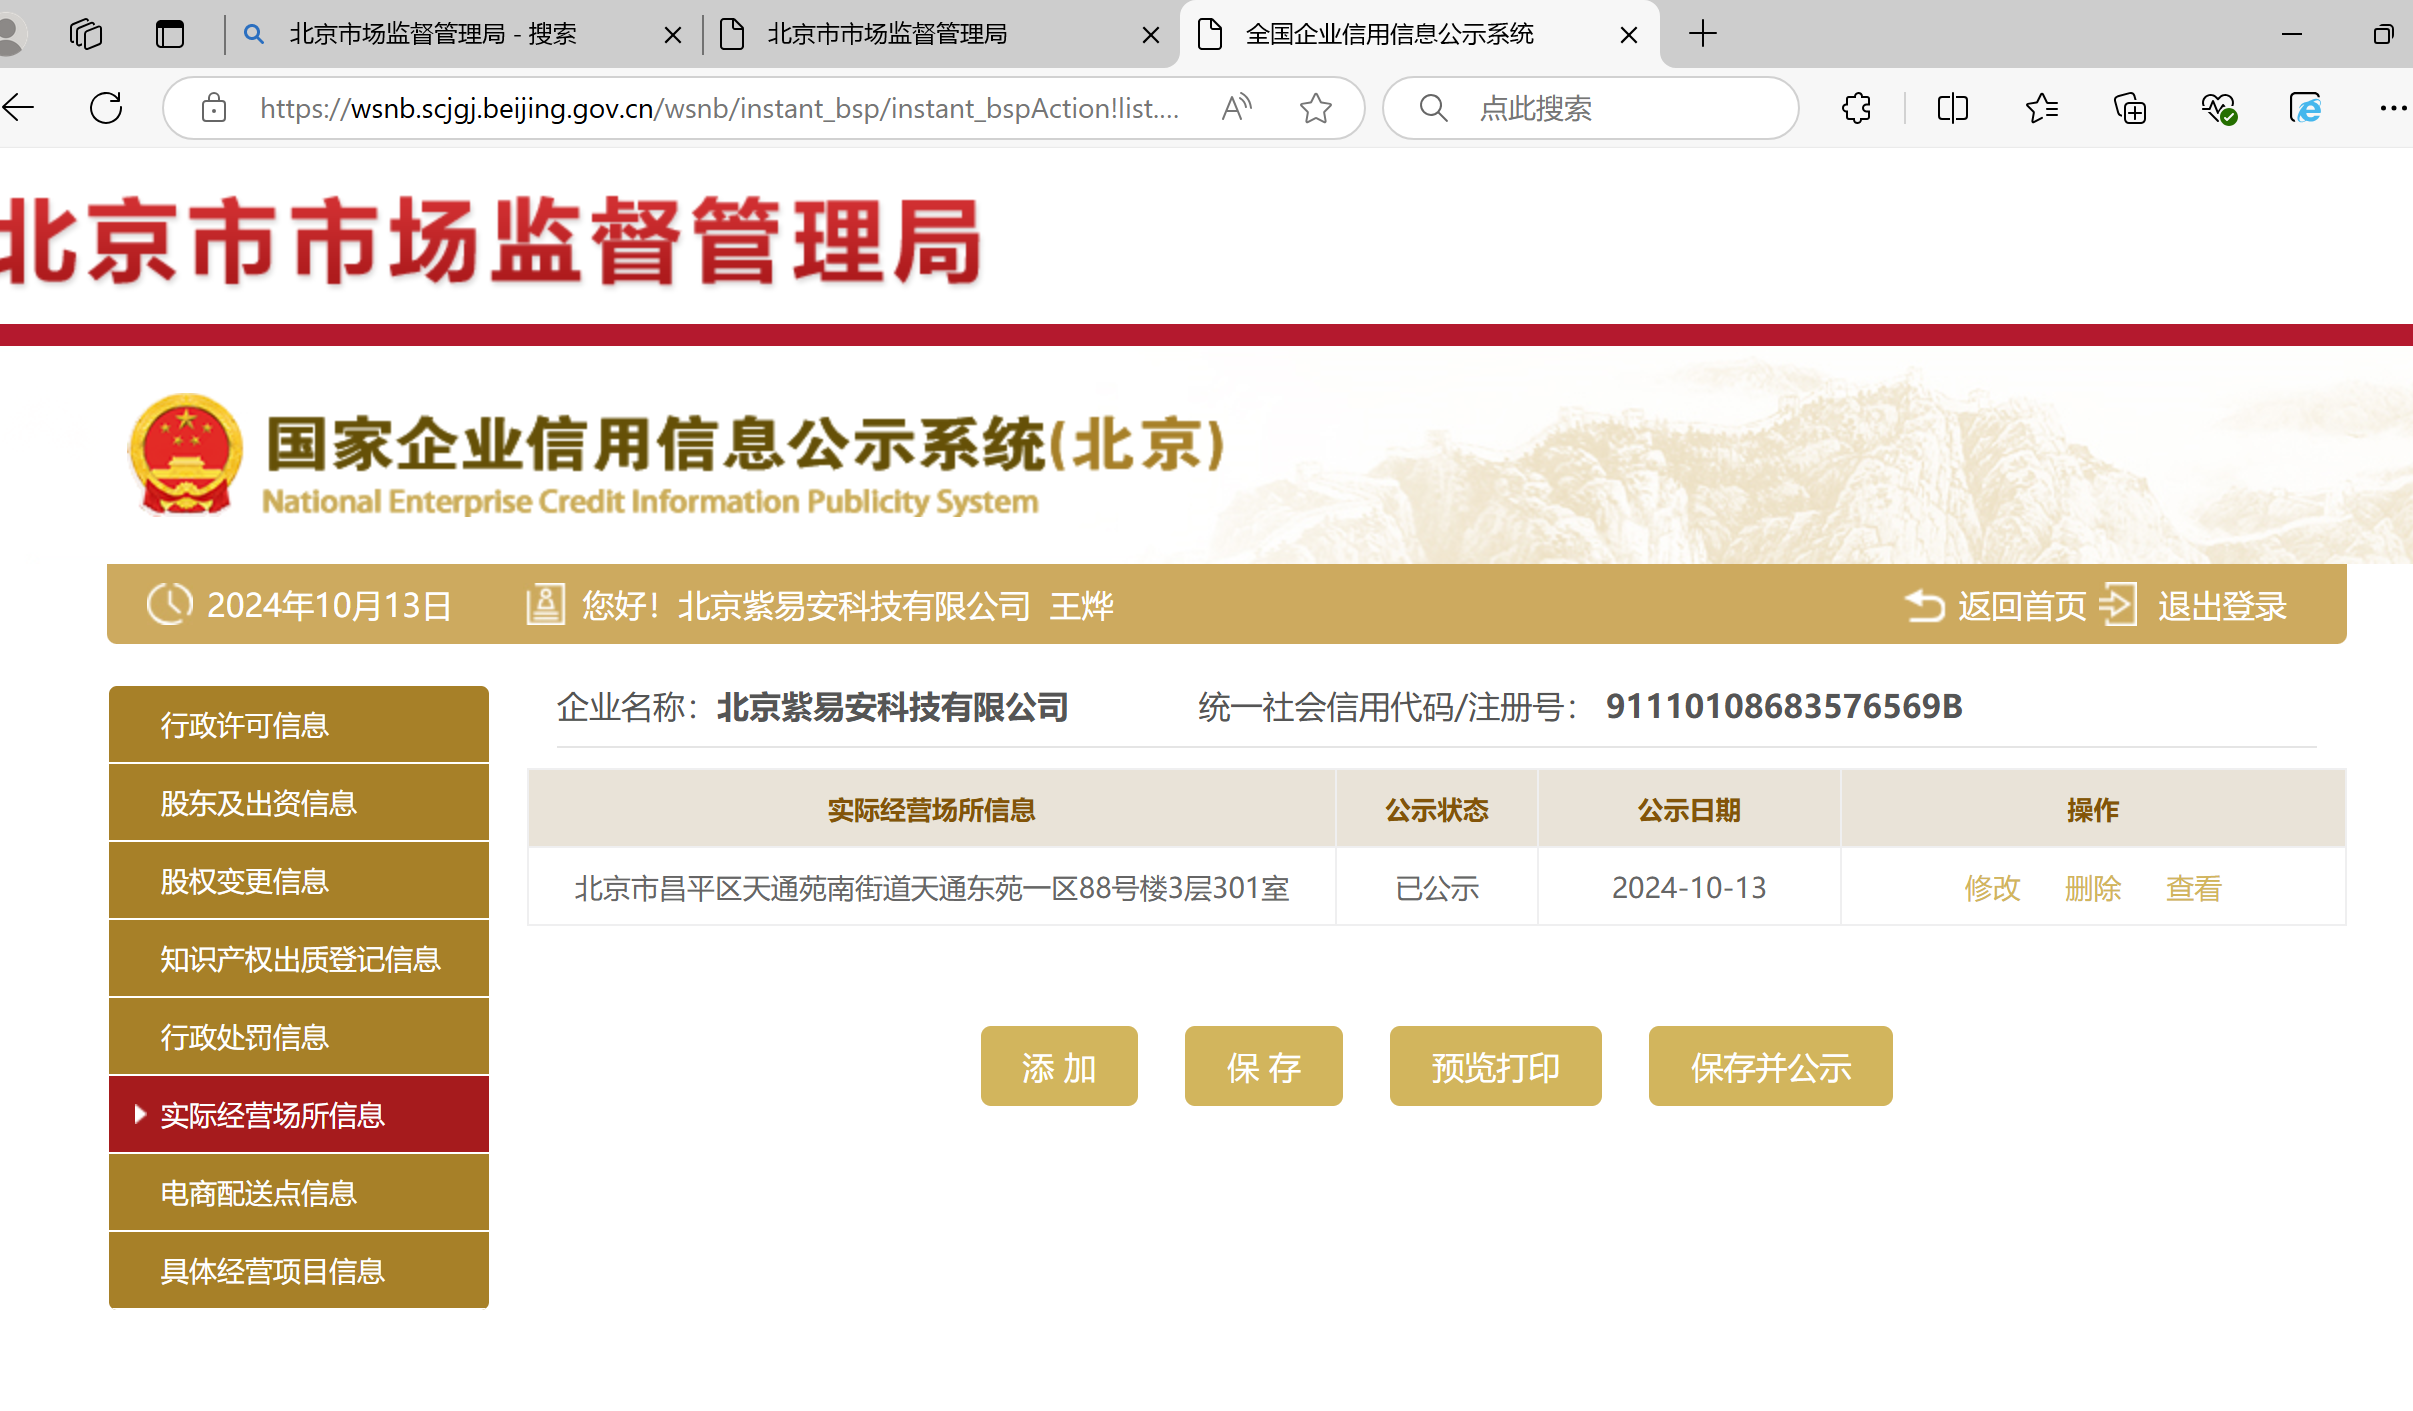This screenshot has width=2413, height=1411.
Task: Add page to favorites star icon
Action: point(1316,107)
